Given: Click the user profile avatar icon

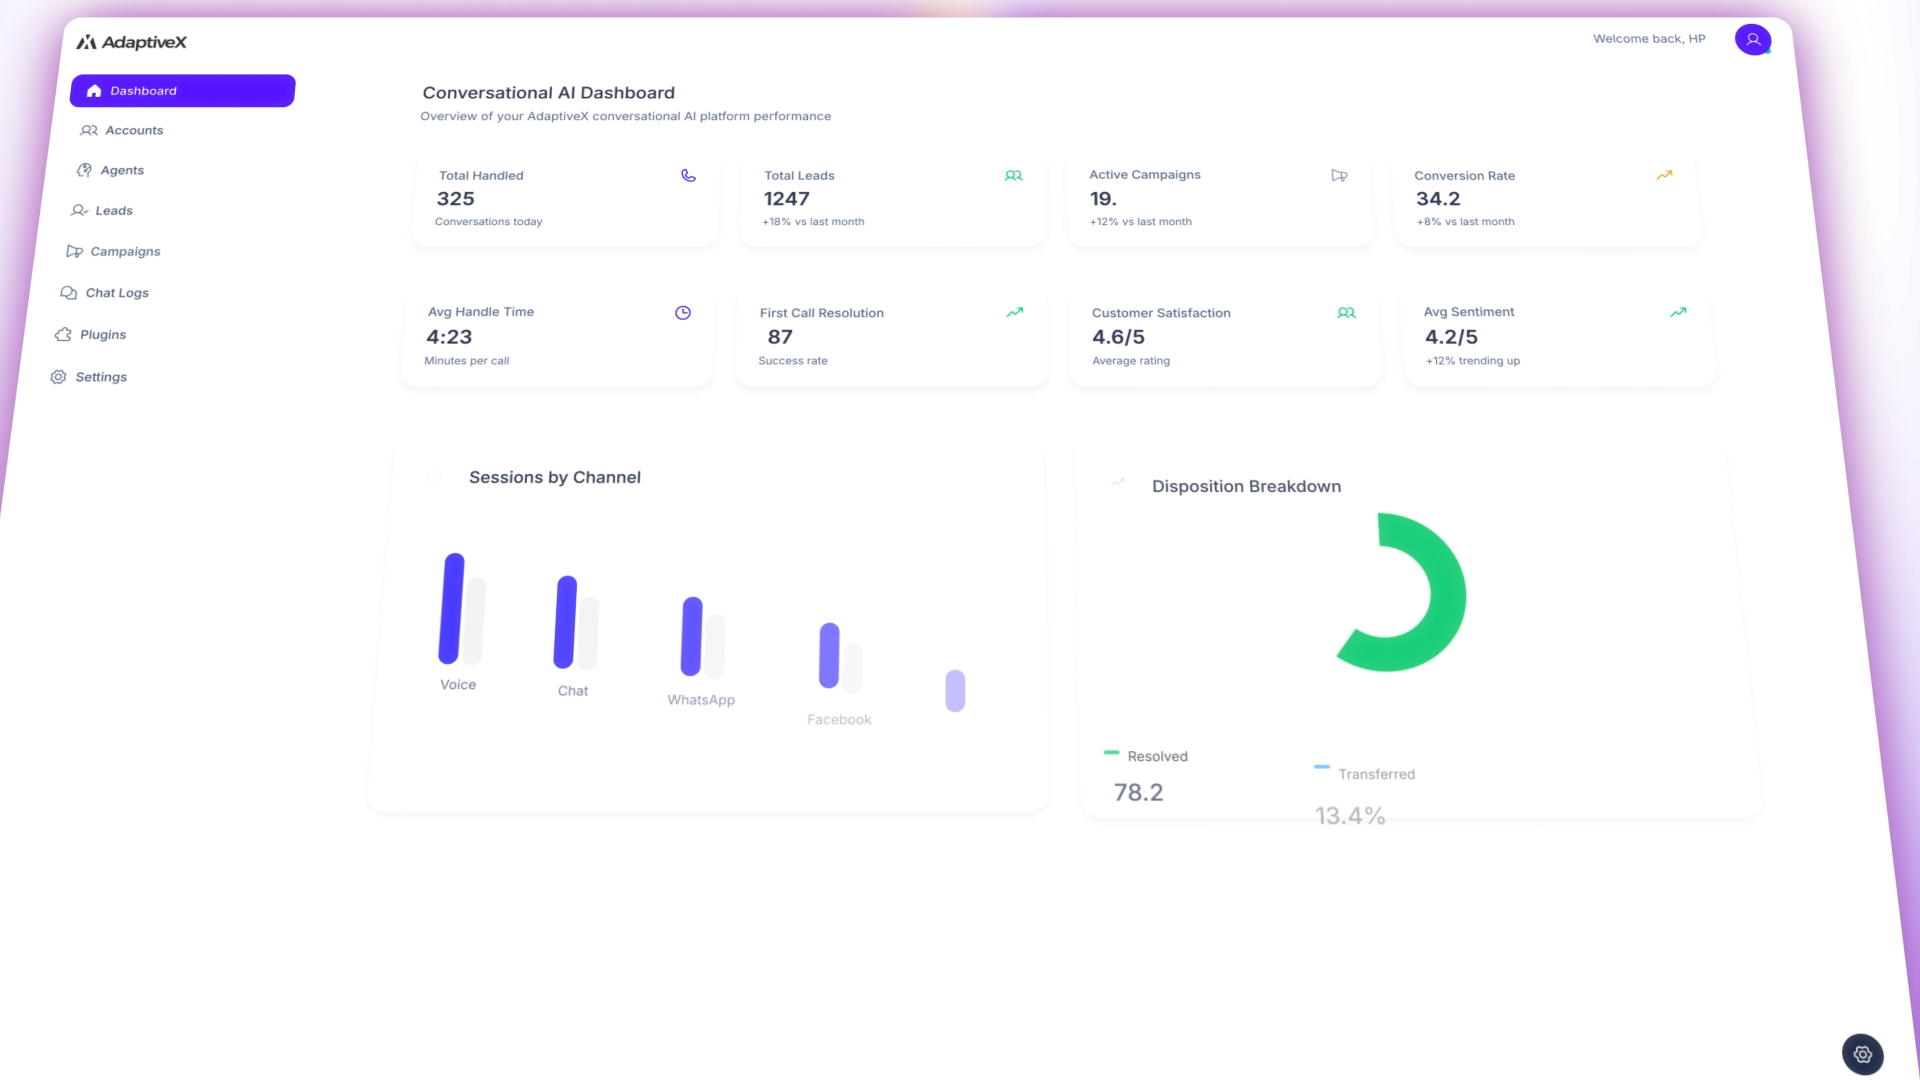Looking at the screenshot, I should [x=1752, y=40].
